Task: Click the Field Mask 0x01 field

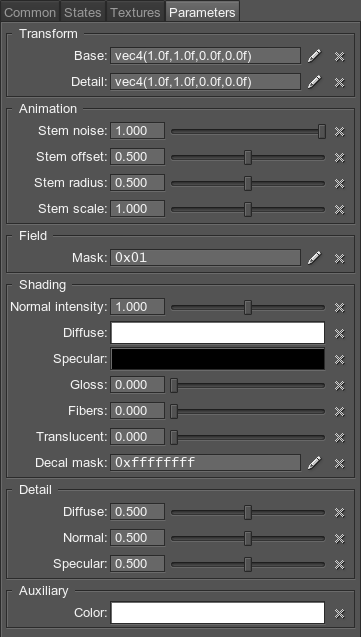Action: coord(205,258)
